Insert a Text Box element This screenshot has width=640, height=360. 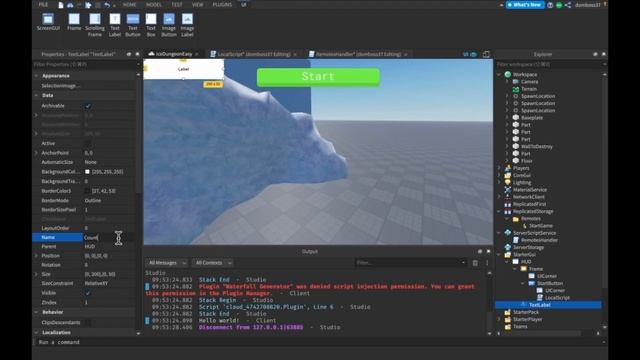151,25
